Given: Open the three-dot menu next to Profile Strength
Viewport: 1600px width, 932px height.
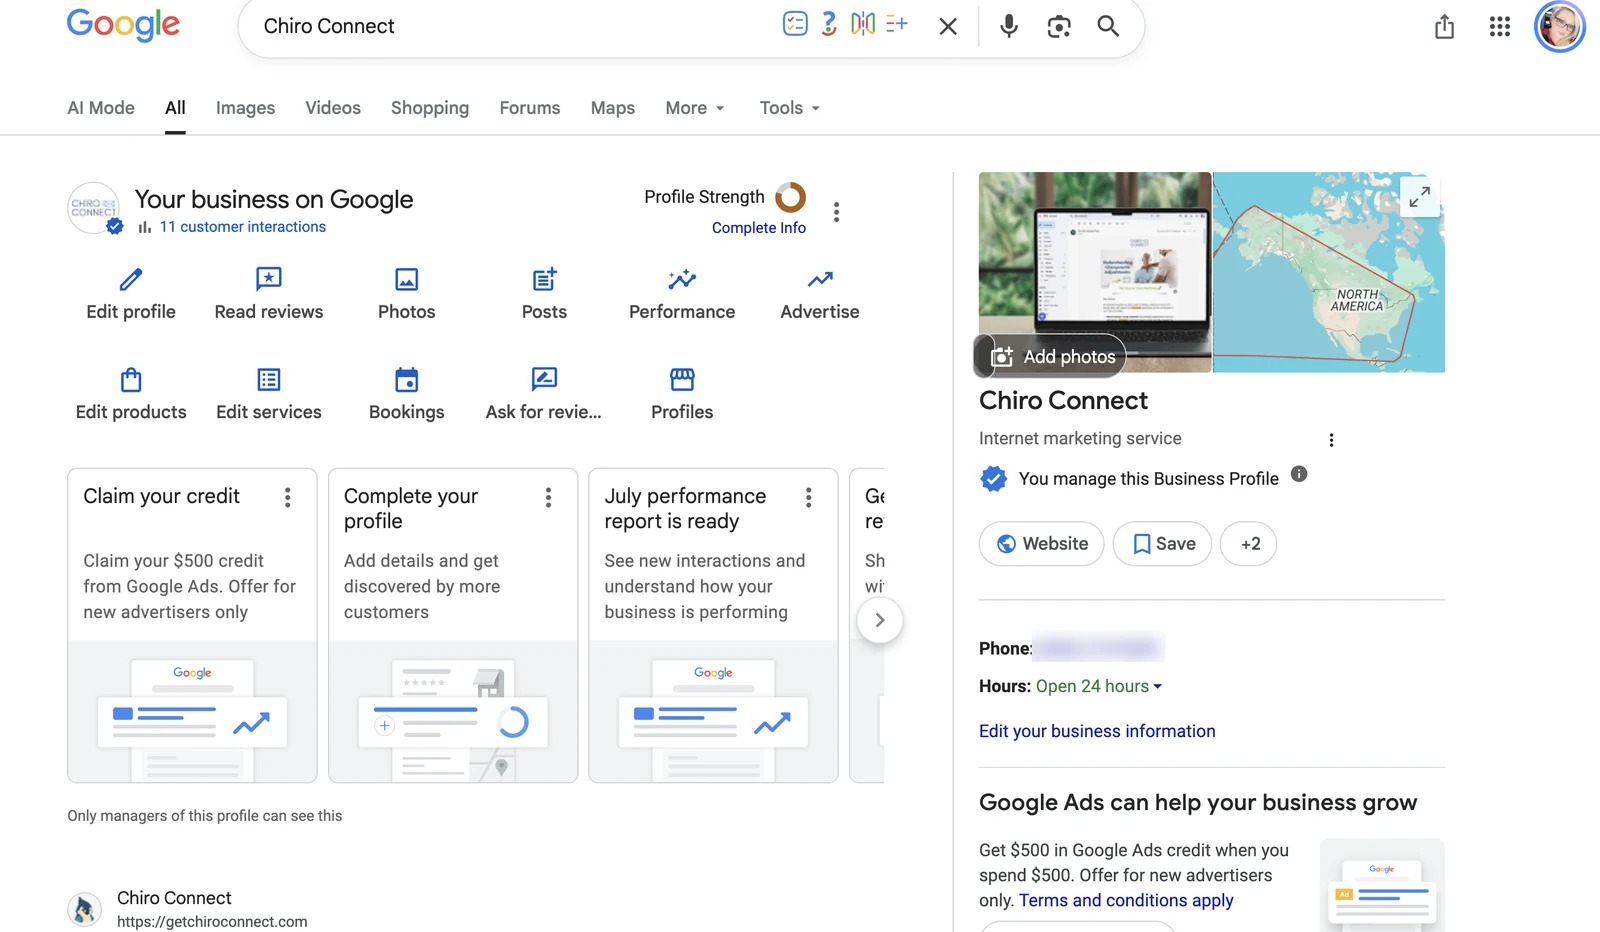Looking at the screenshot, I should pyautogui.click(x=836, y=212).
